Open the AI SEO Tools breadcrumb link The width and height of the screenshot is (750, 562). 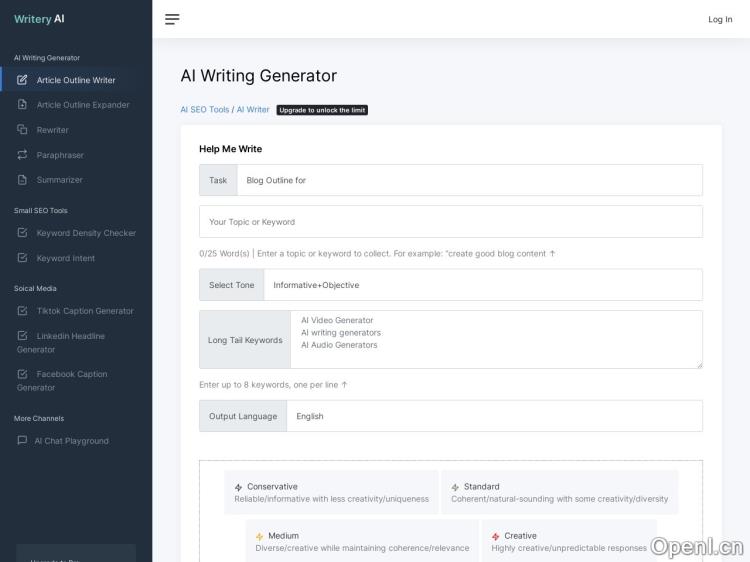[x=204, y=110]
